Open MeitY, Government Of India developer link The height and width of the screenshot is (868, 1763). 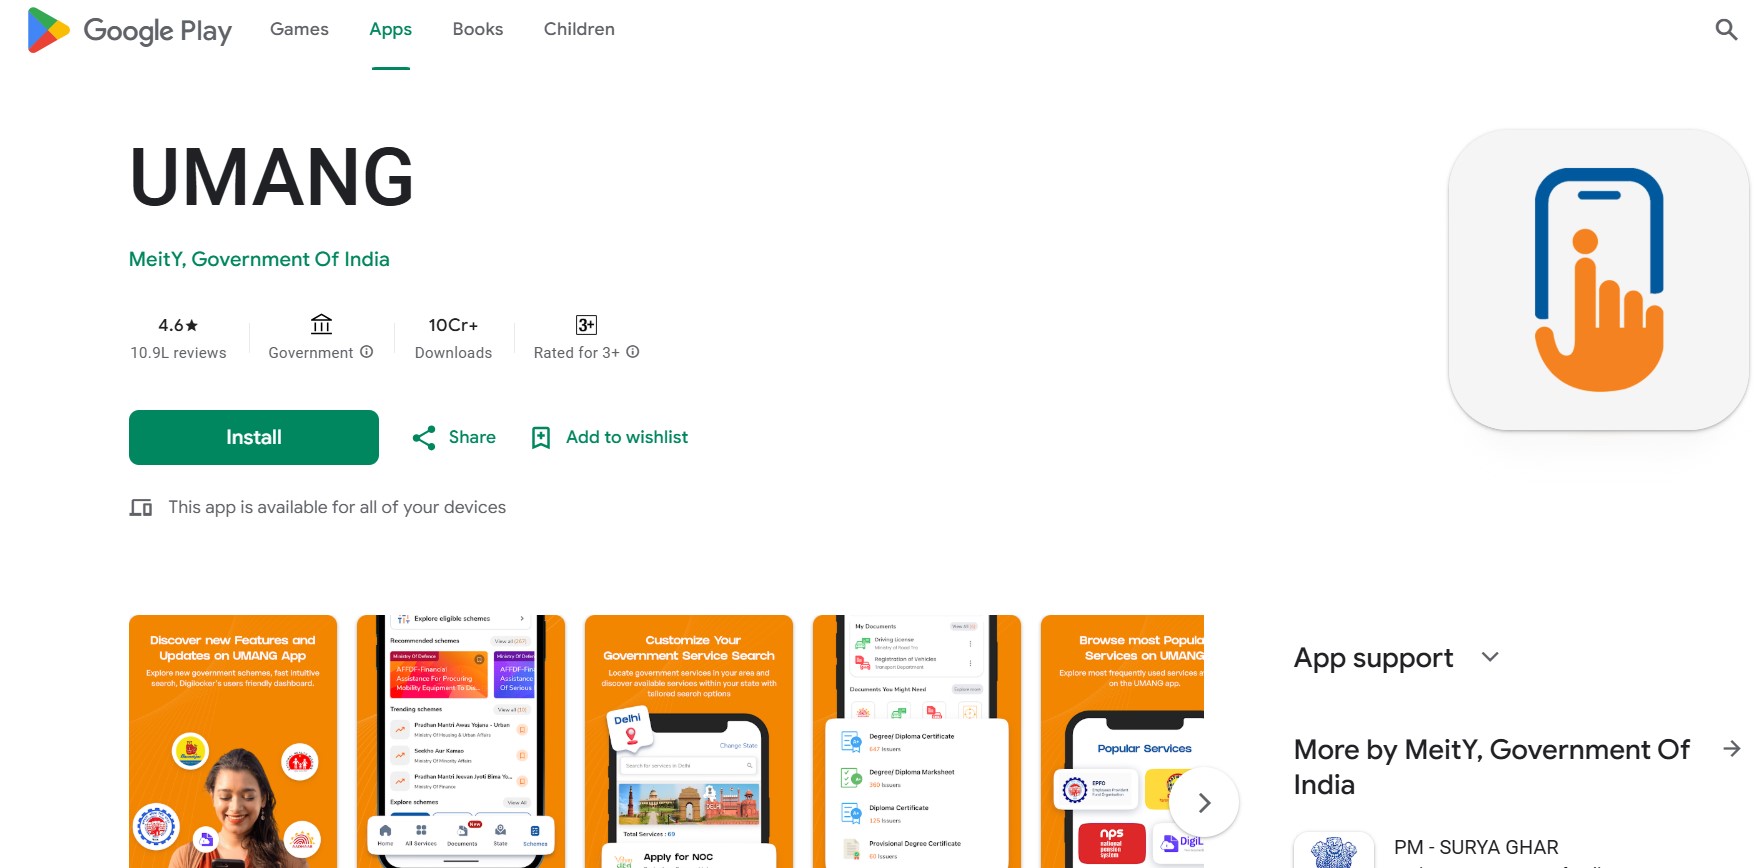[x=259, y=259]
